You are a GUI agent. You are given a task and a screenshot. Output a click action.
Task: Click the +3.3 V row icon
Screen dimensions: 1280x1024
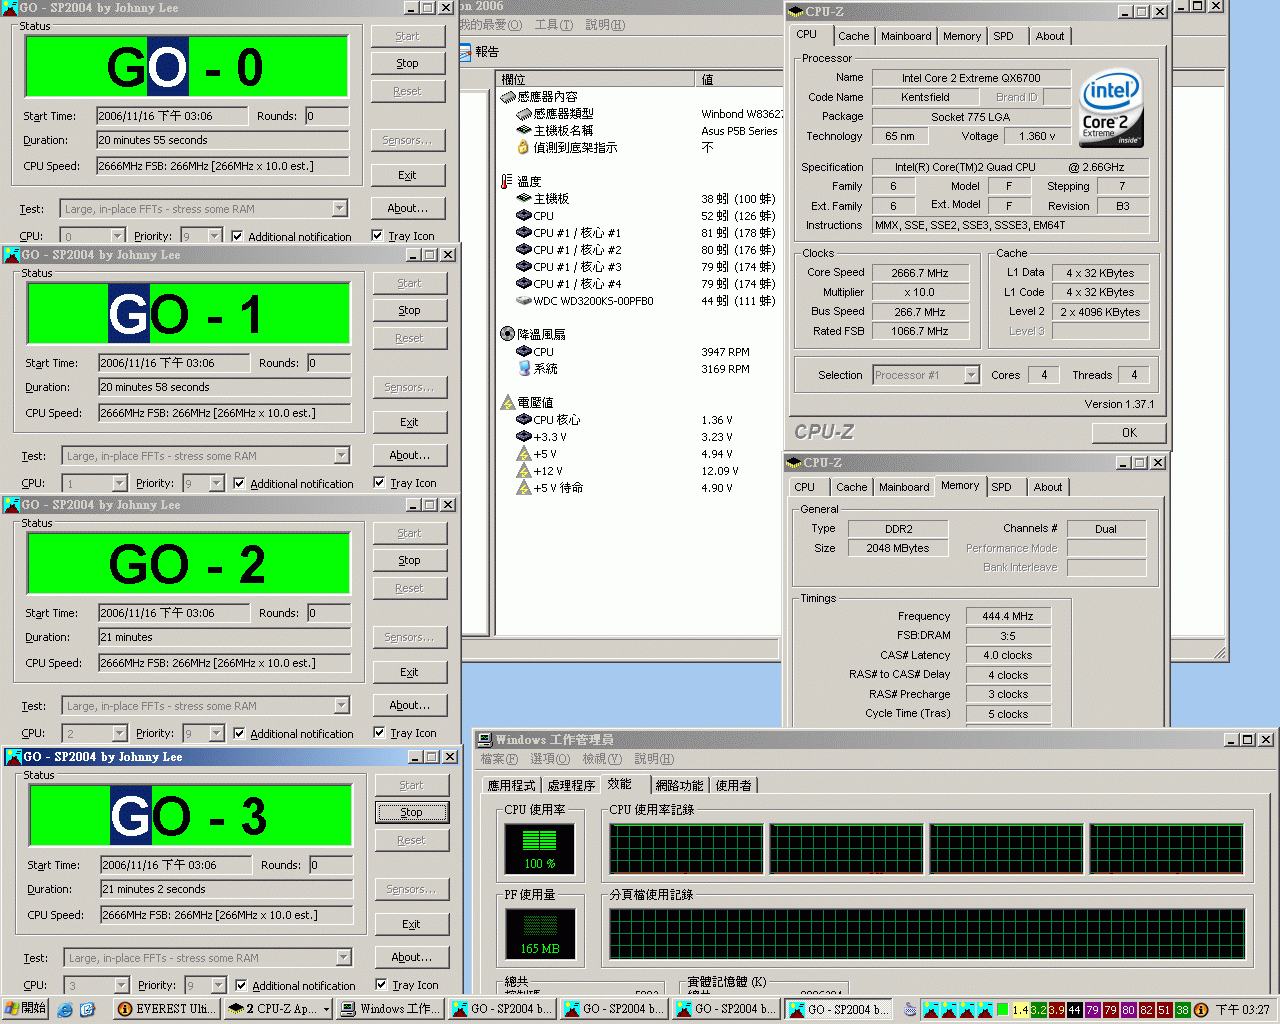(524, 437)
